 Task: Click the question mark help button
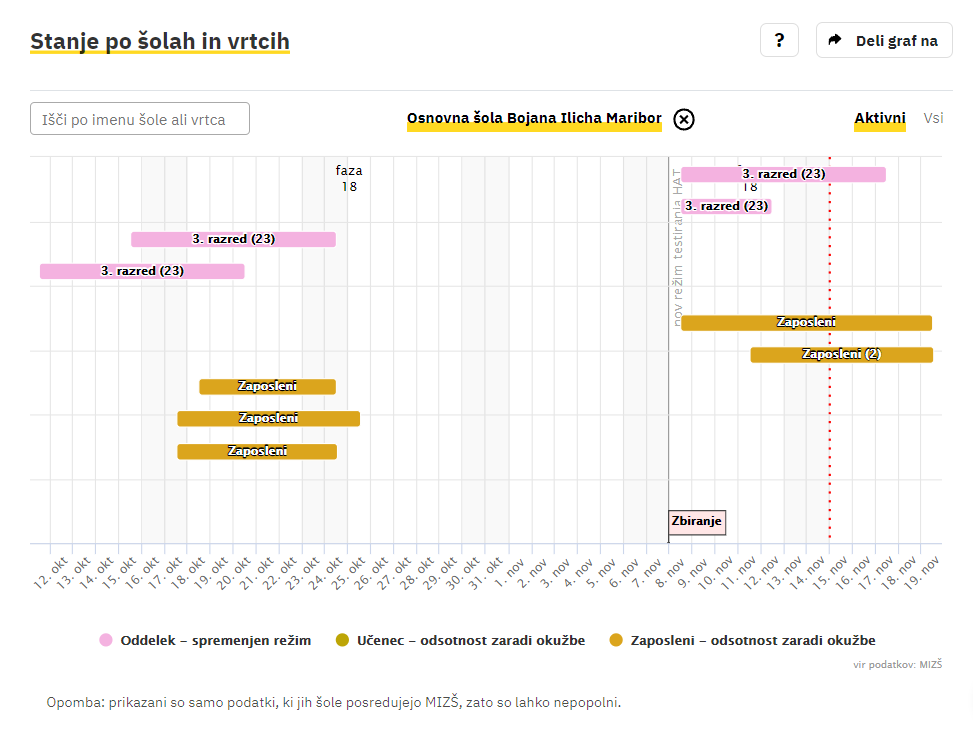click(779, 41)
